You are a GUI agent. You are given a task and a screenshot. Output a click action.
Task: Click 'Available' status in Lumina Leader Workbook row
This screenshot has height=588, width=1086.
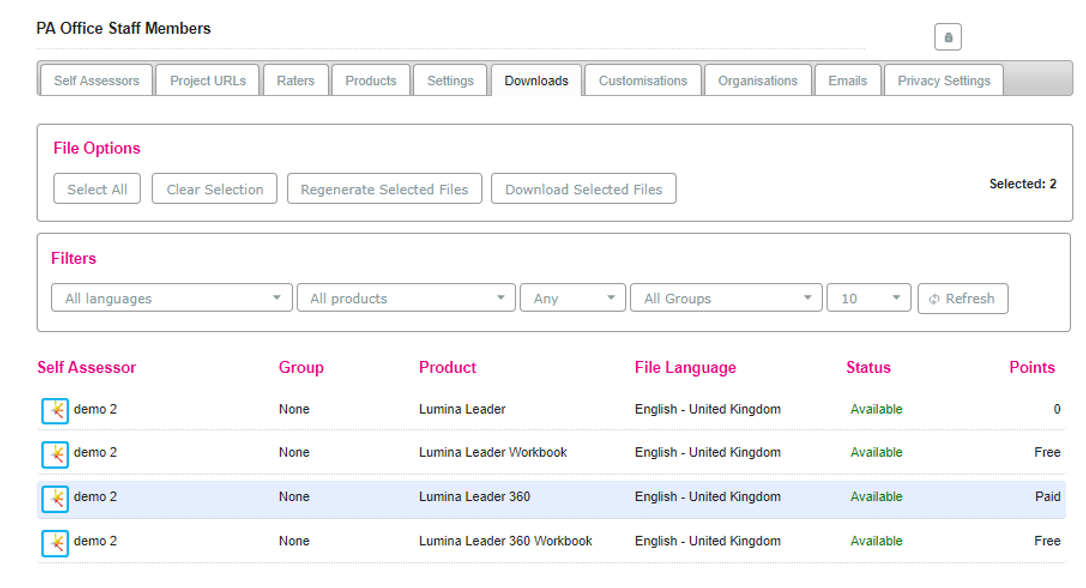tap(876, 452)
